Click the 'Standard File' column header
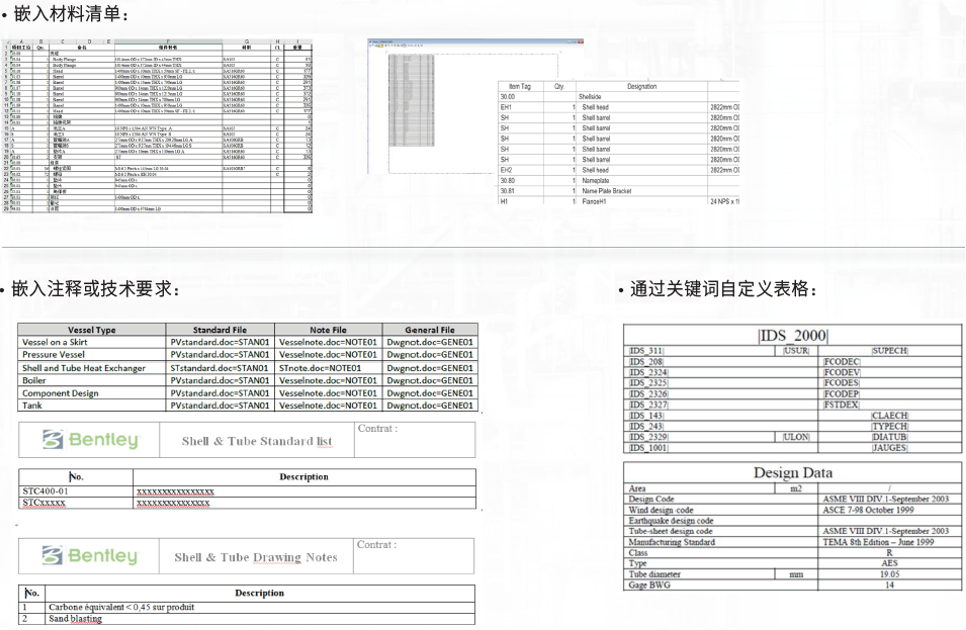966x630 pixels. 219,330
